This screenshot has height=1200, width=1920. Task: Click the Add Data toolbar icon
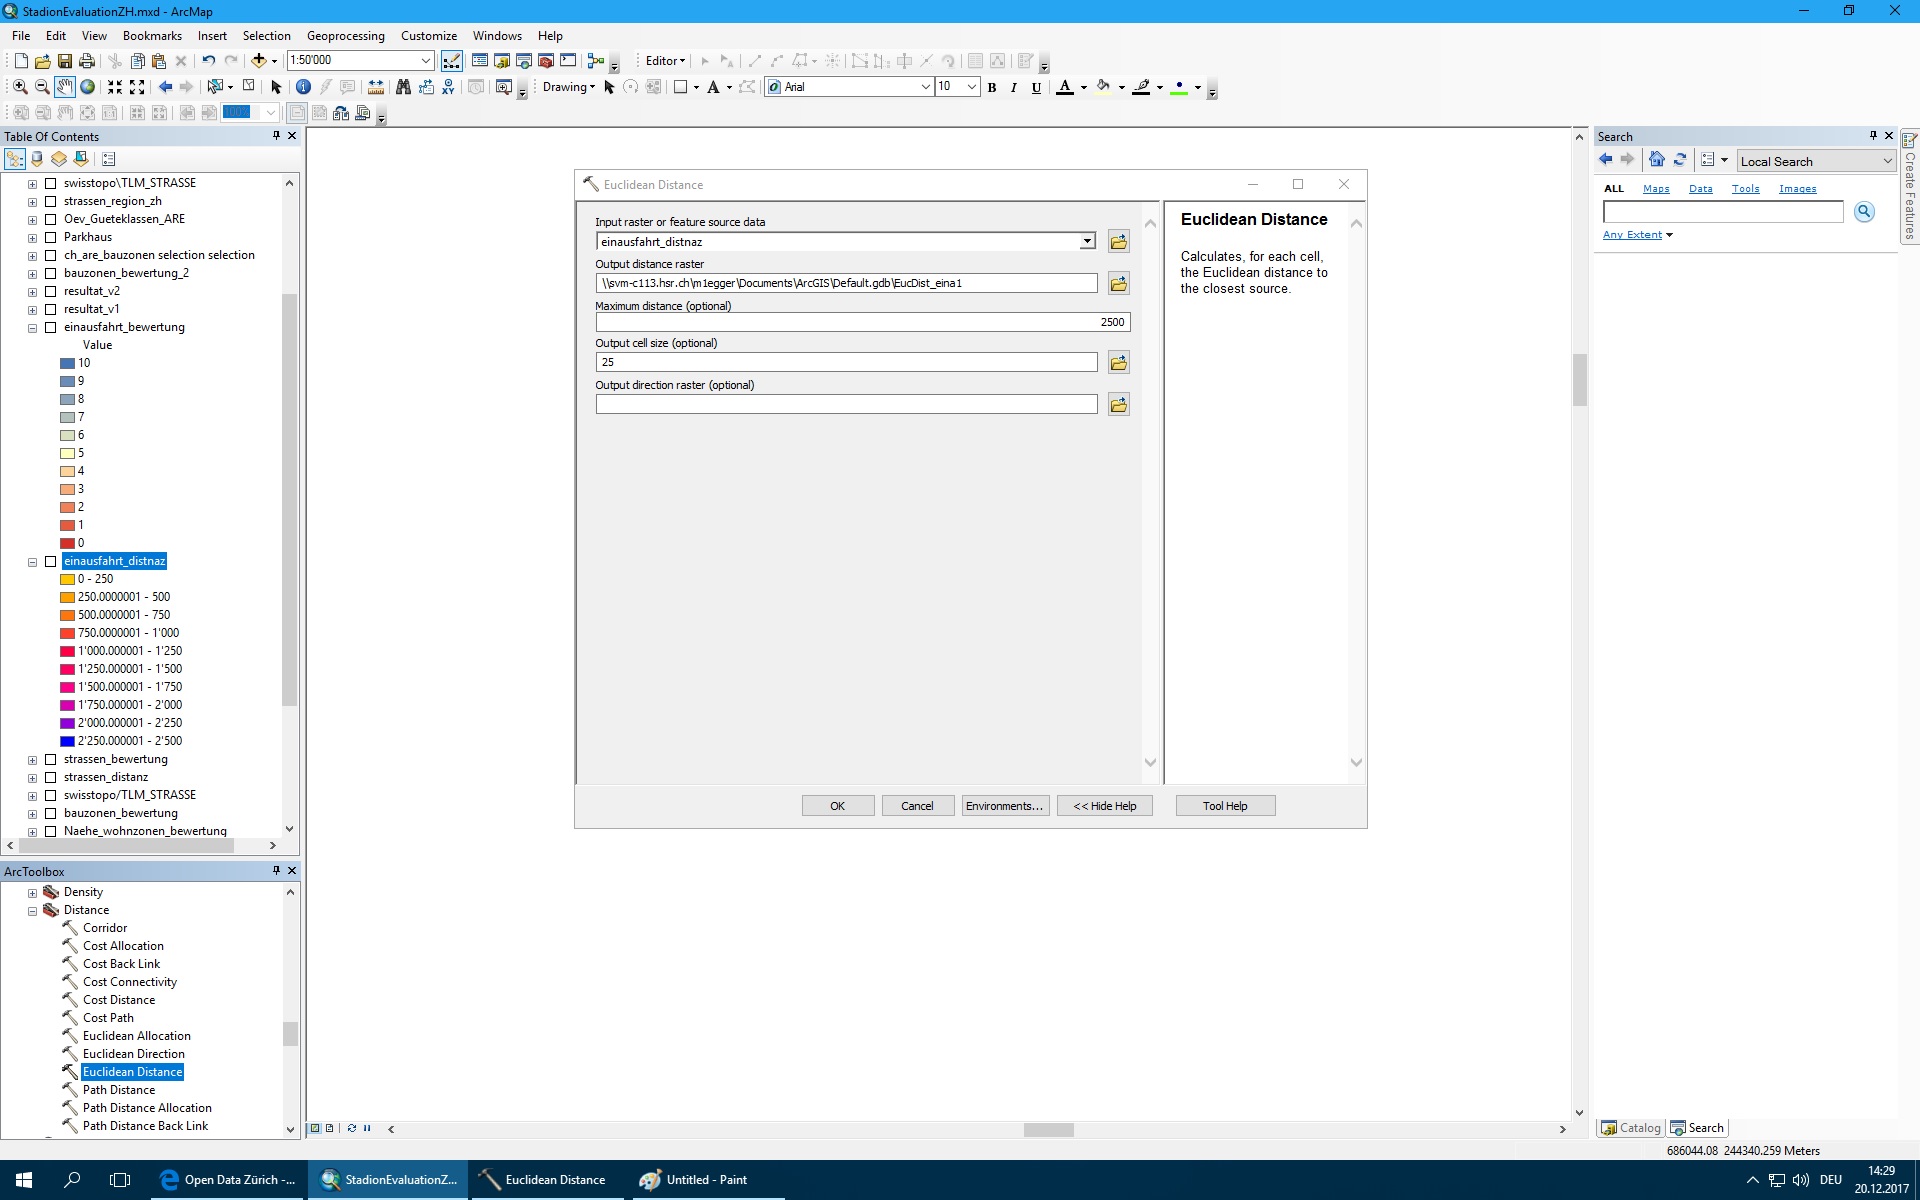[258, 61]
